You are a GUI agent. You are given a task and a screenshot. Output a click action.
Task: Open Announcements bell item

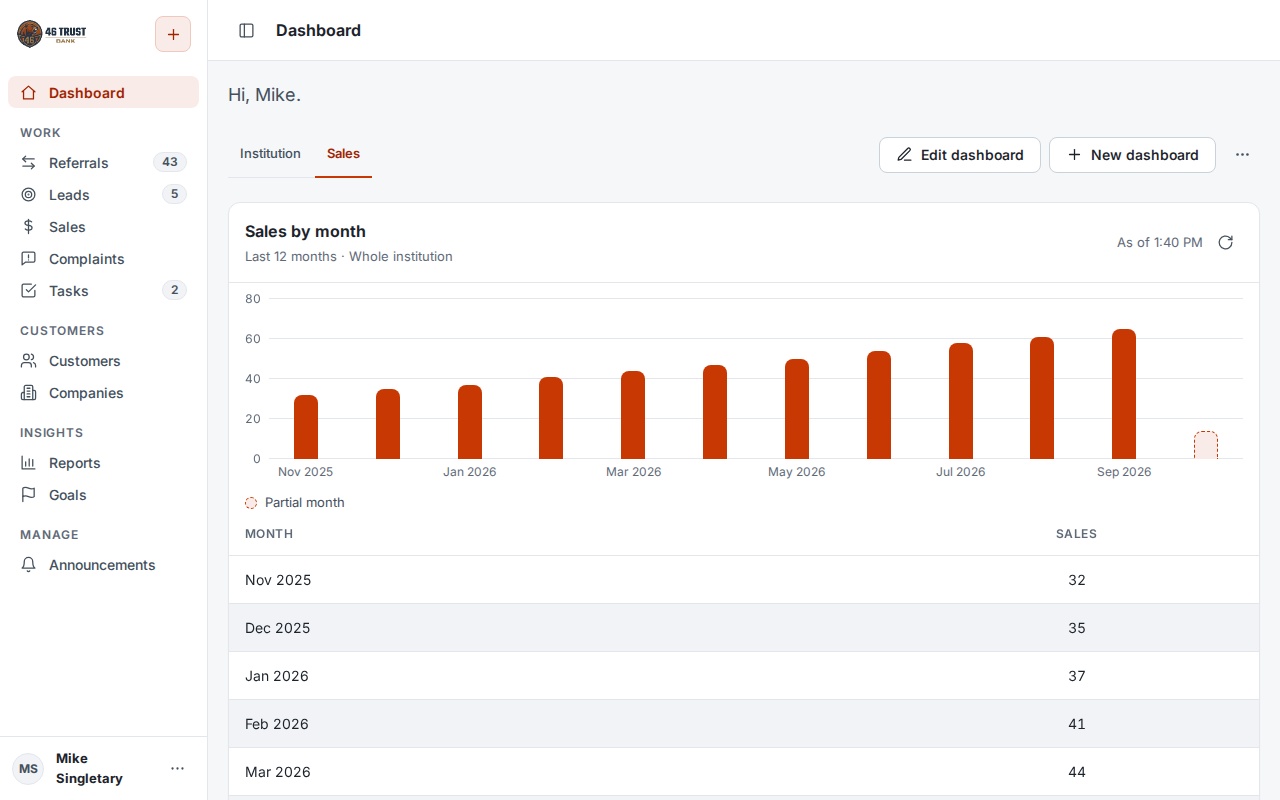tap(103, 565)
